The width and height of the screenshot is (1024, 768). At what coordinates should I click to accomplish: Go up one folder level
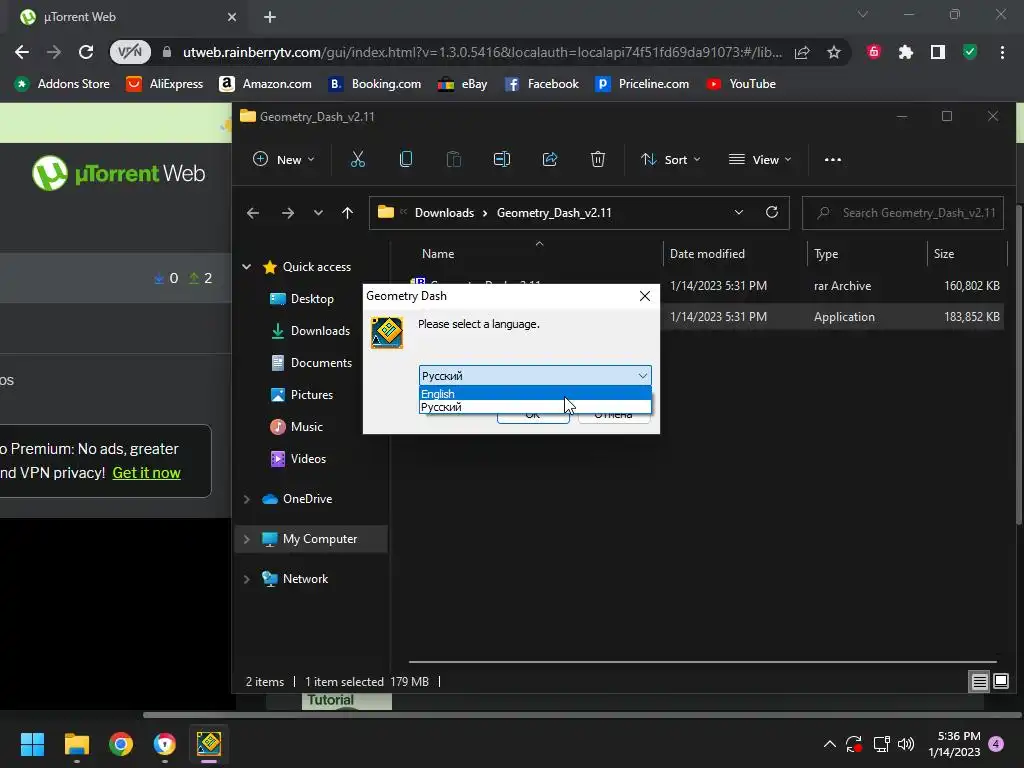pos(347,213)
